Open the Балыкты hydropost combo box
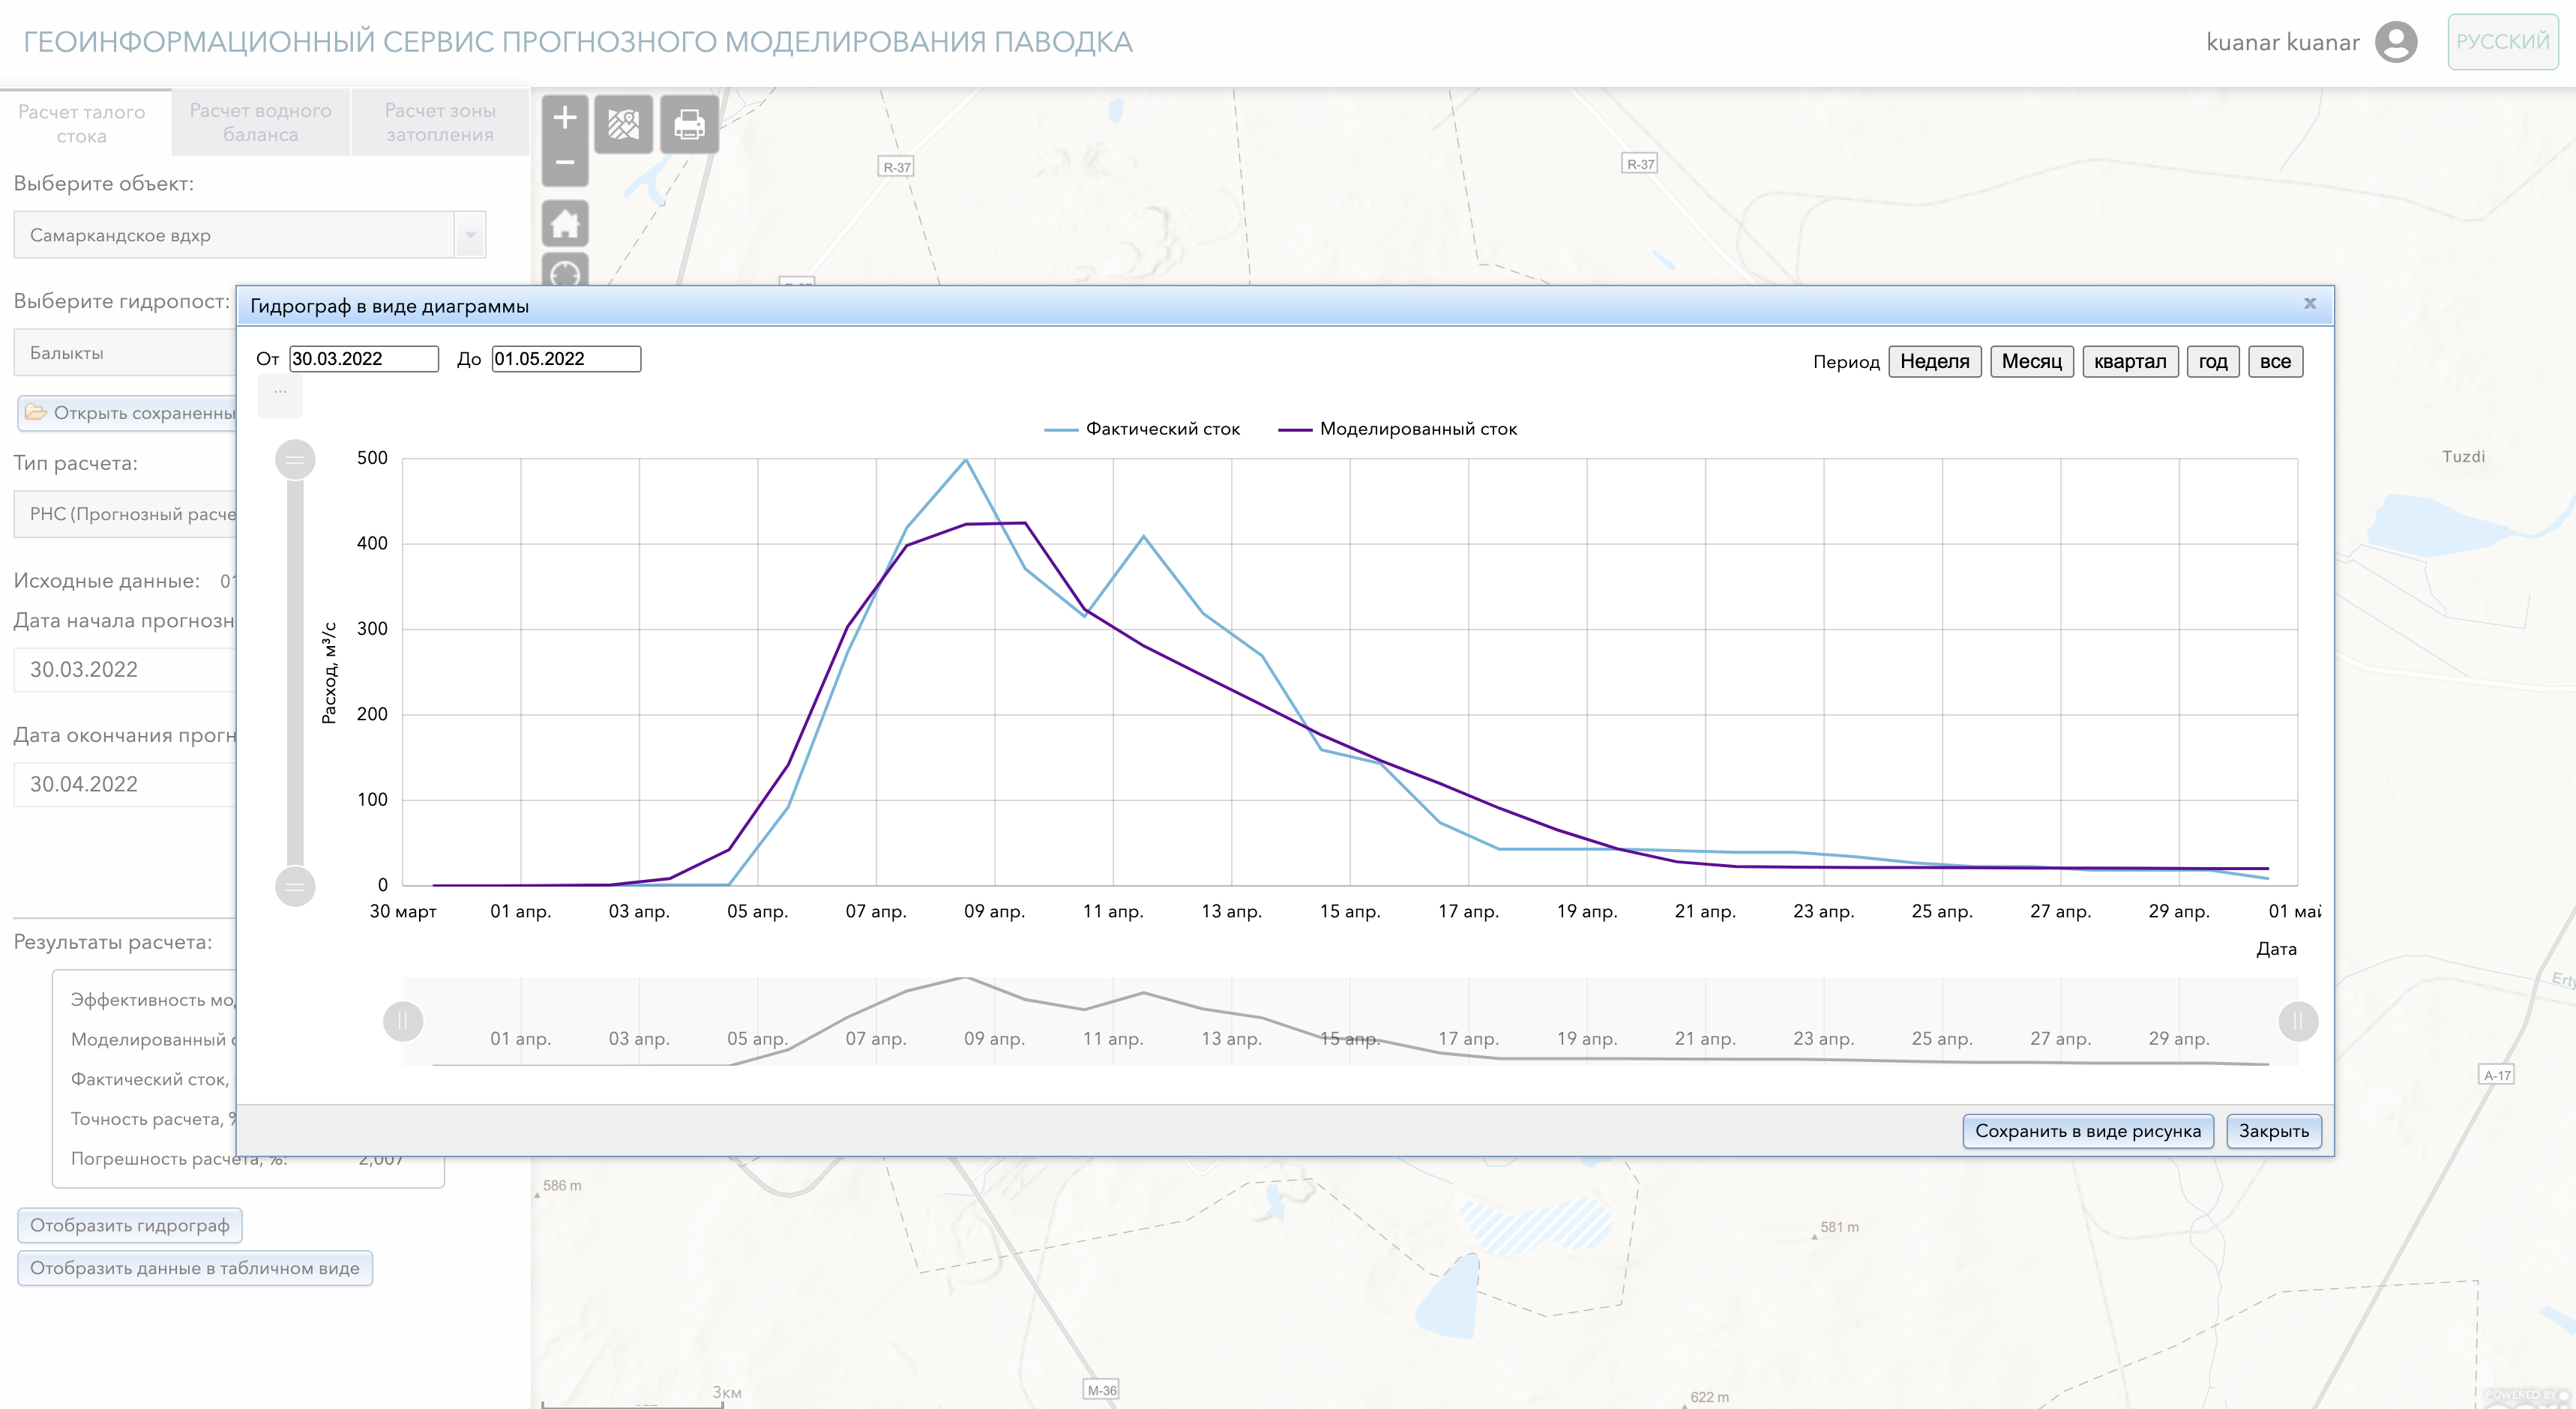This screenshot has height=1409, width=2576. [x=125, y=353]
